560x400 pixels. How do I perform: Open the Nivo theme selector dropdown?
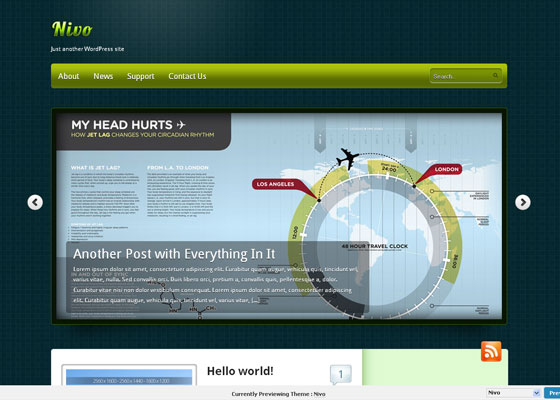click(513, 393)
